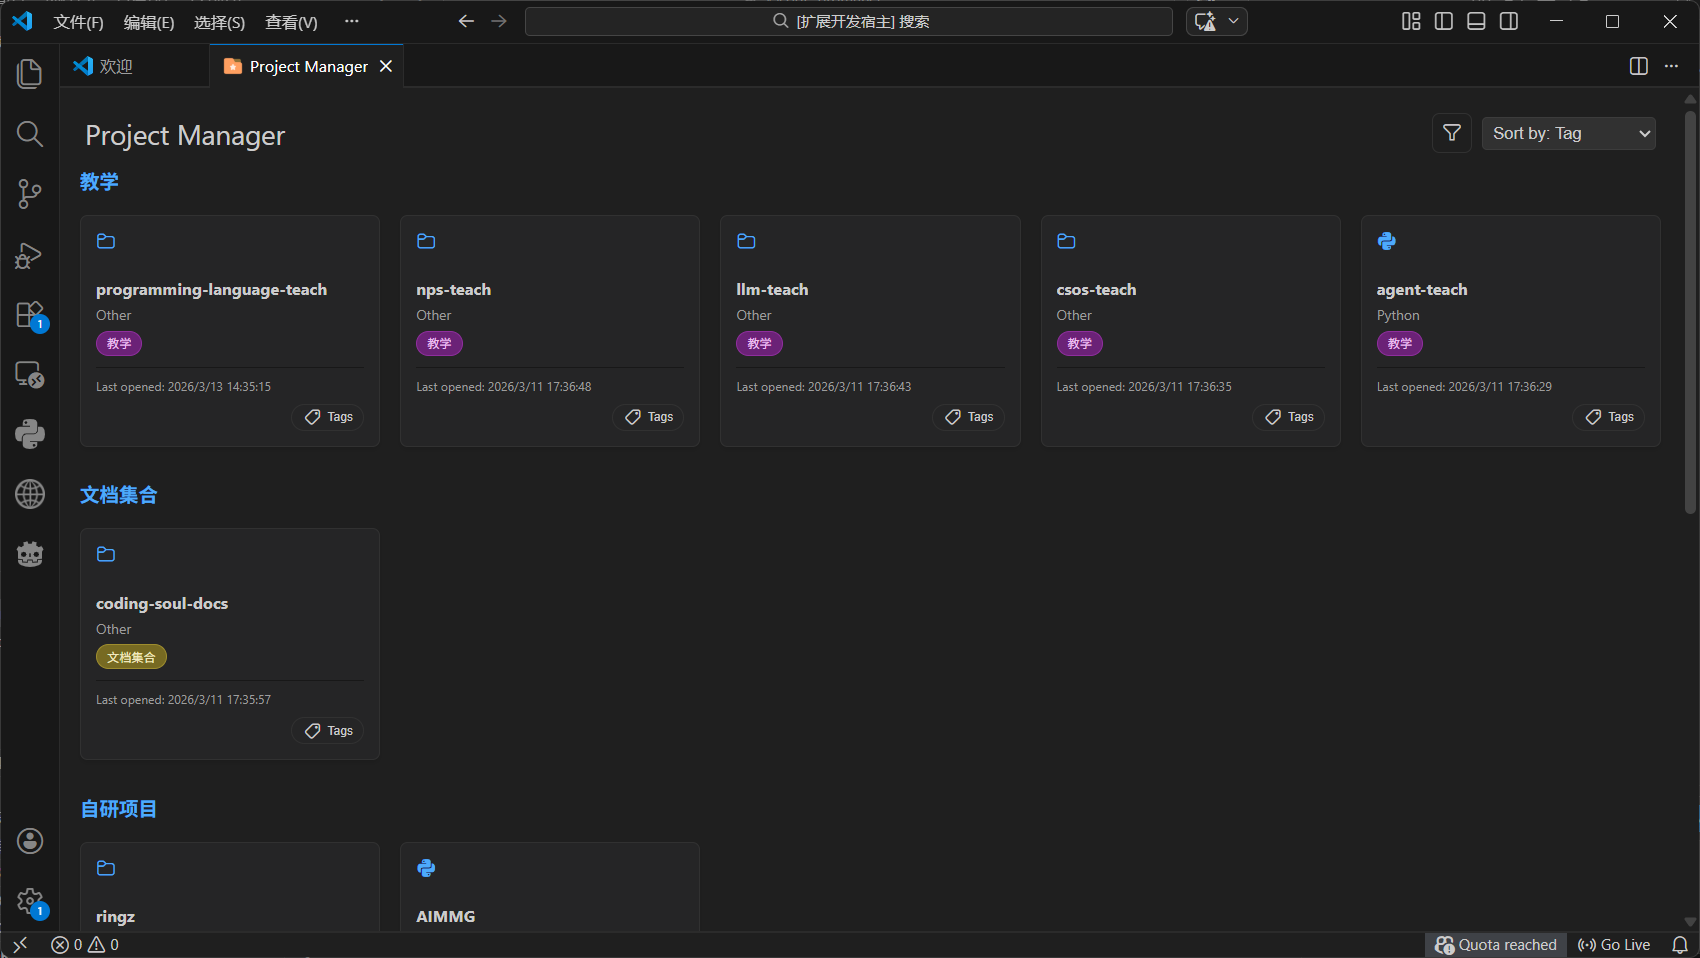Click the vertical scrollbar thumb
Image resolution: width=1700 pixels, height=958 pixels.
(x=1690, y=310)
